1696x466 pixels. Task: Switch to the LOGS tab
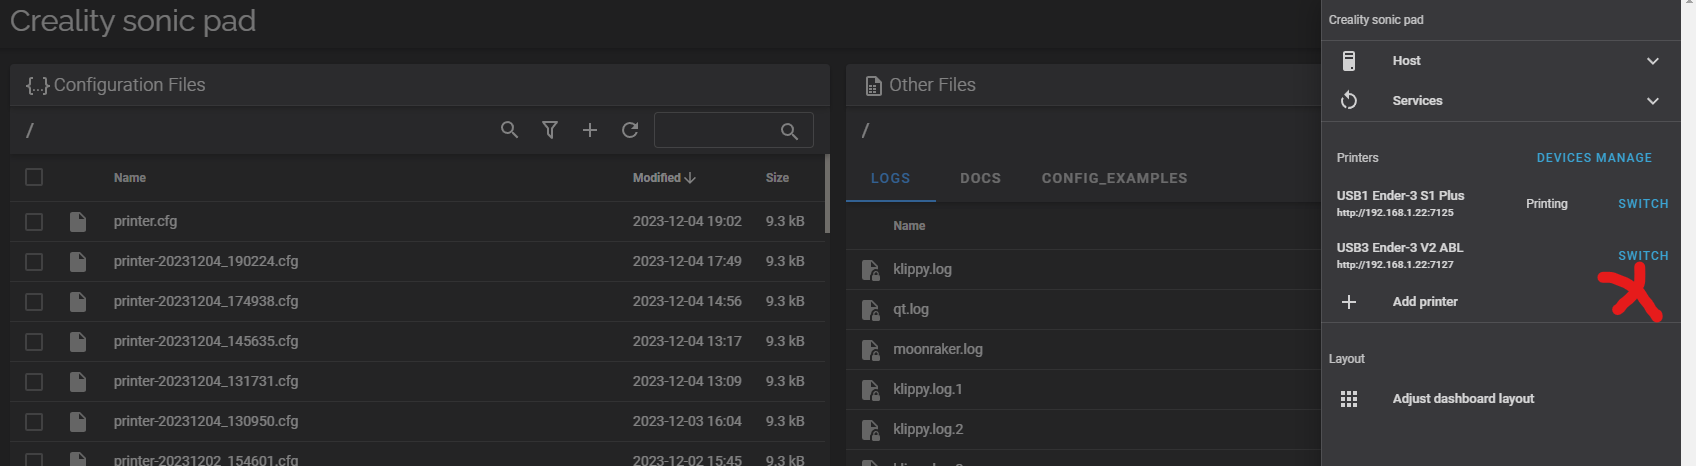tap(890, 178)
